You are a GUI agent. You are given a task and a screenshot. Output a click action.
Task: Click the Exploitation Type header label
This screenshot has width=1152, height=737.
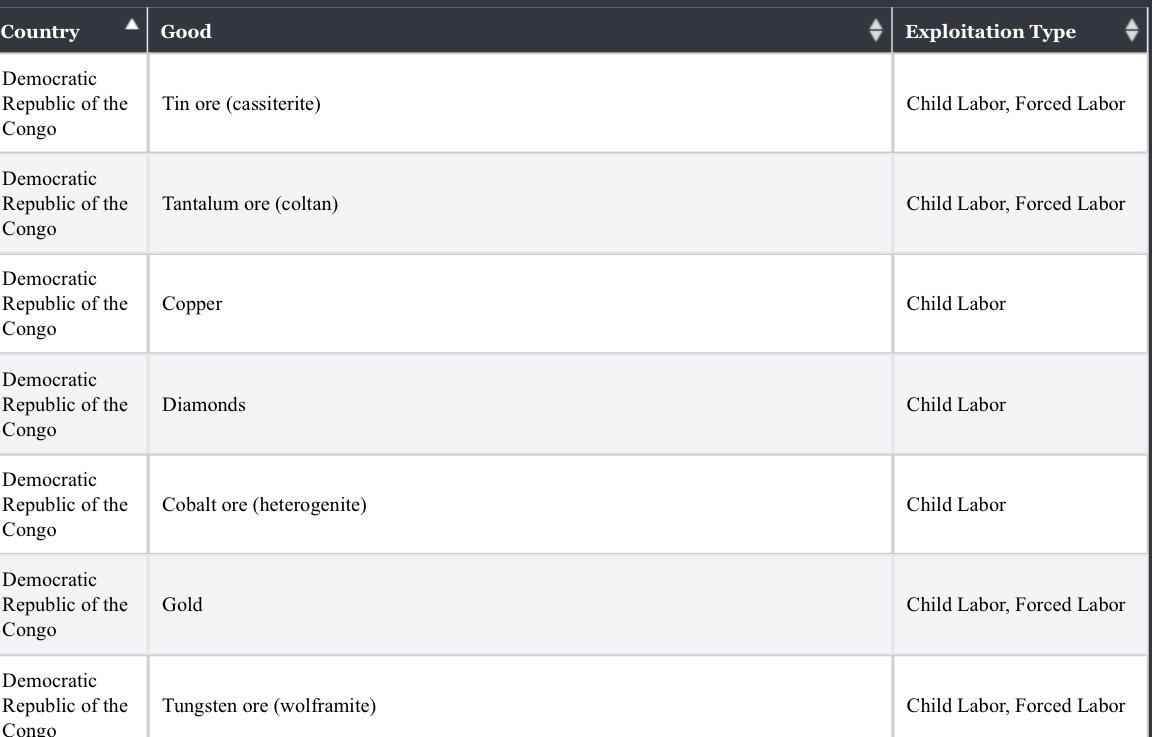(990, 31)
